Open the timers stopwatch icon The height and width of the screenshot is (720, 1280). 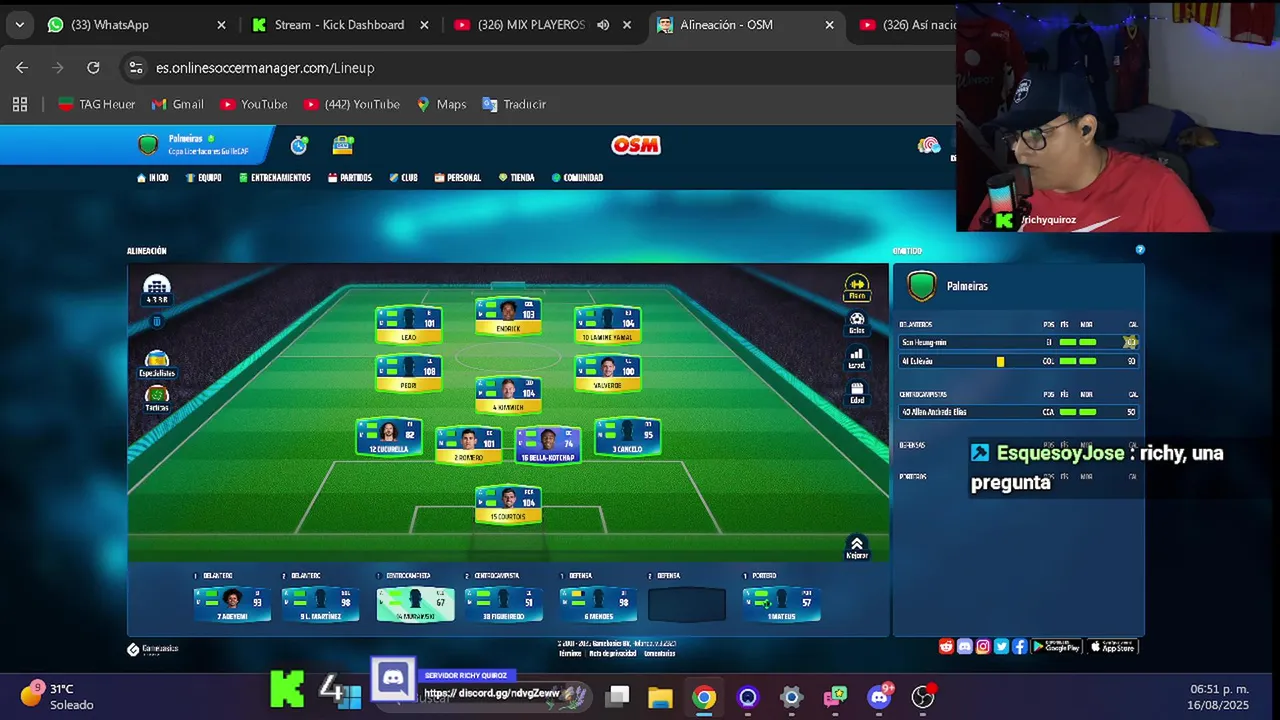[299, 146]
